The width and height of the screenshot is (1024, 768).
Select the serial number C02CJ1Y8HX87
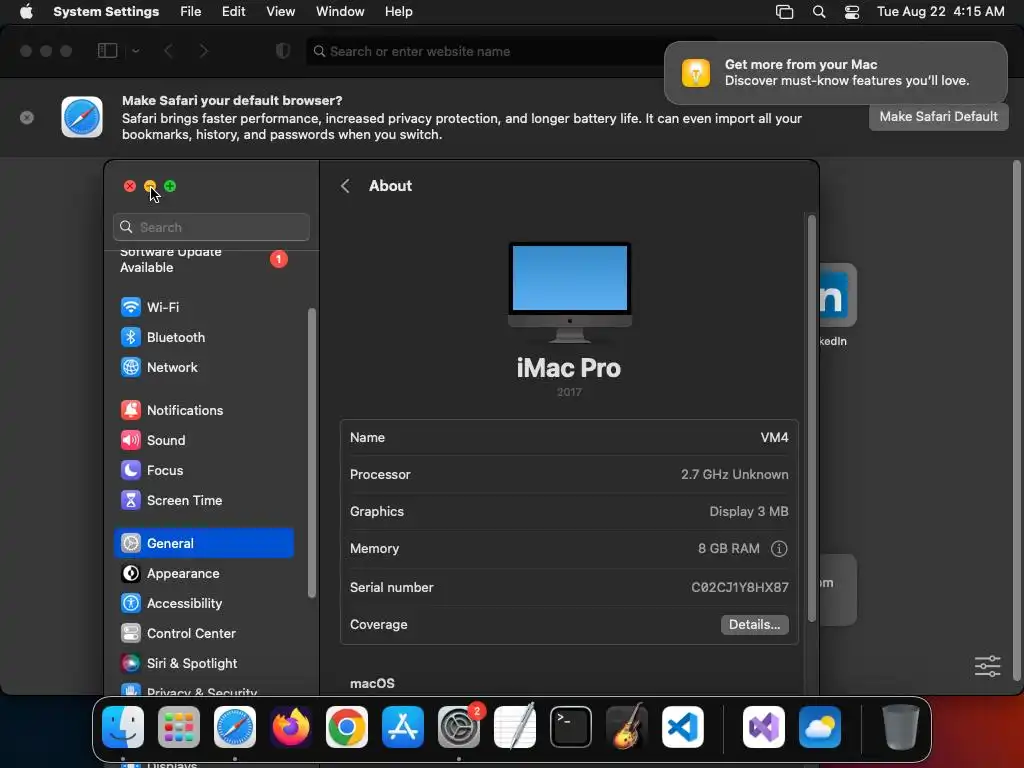[739, 587]
